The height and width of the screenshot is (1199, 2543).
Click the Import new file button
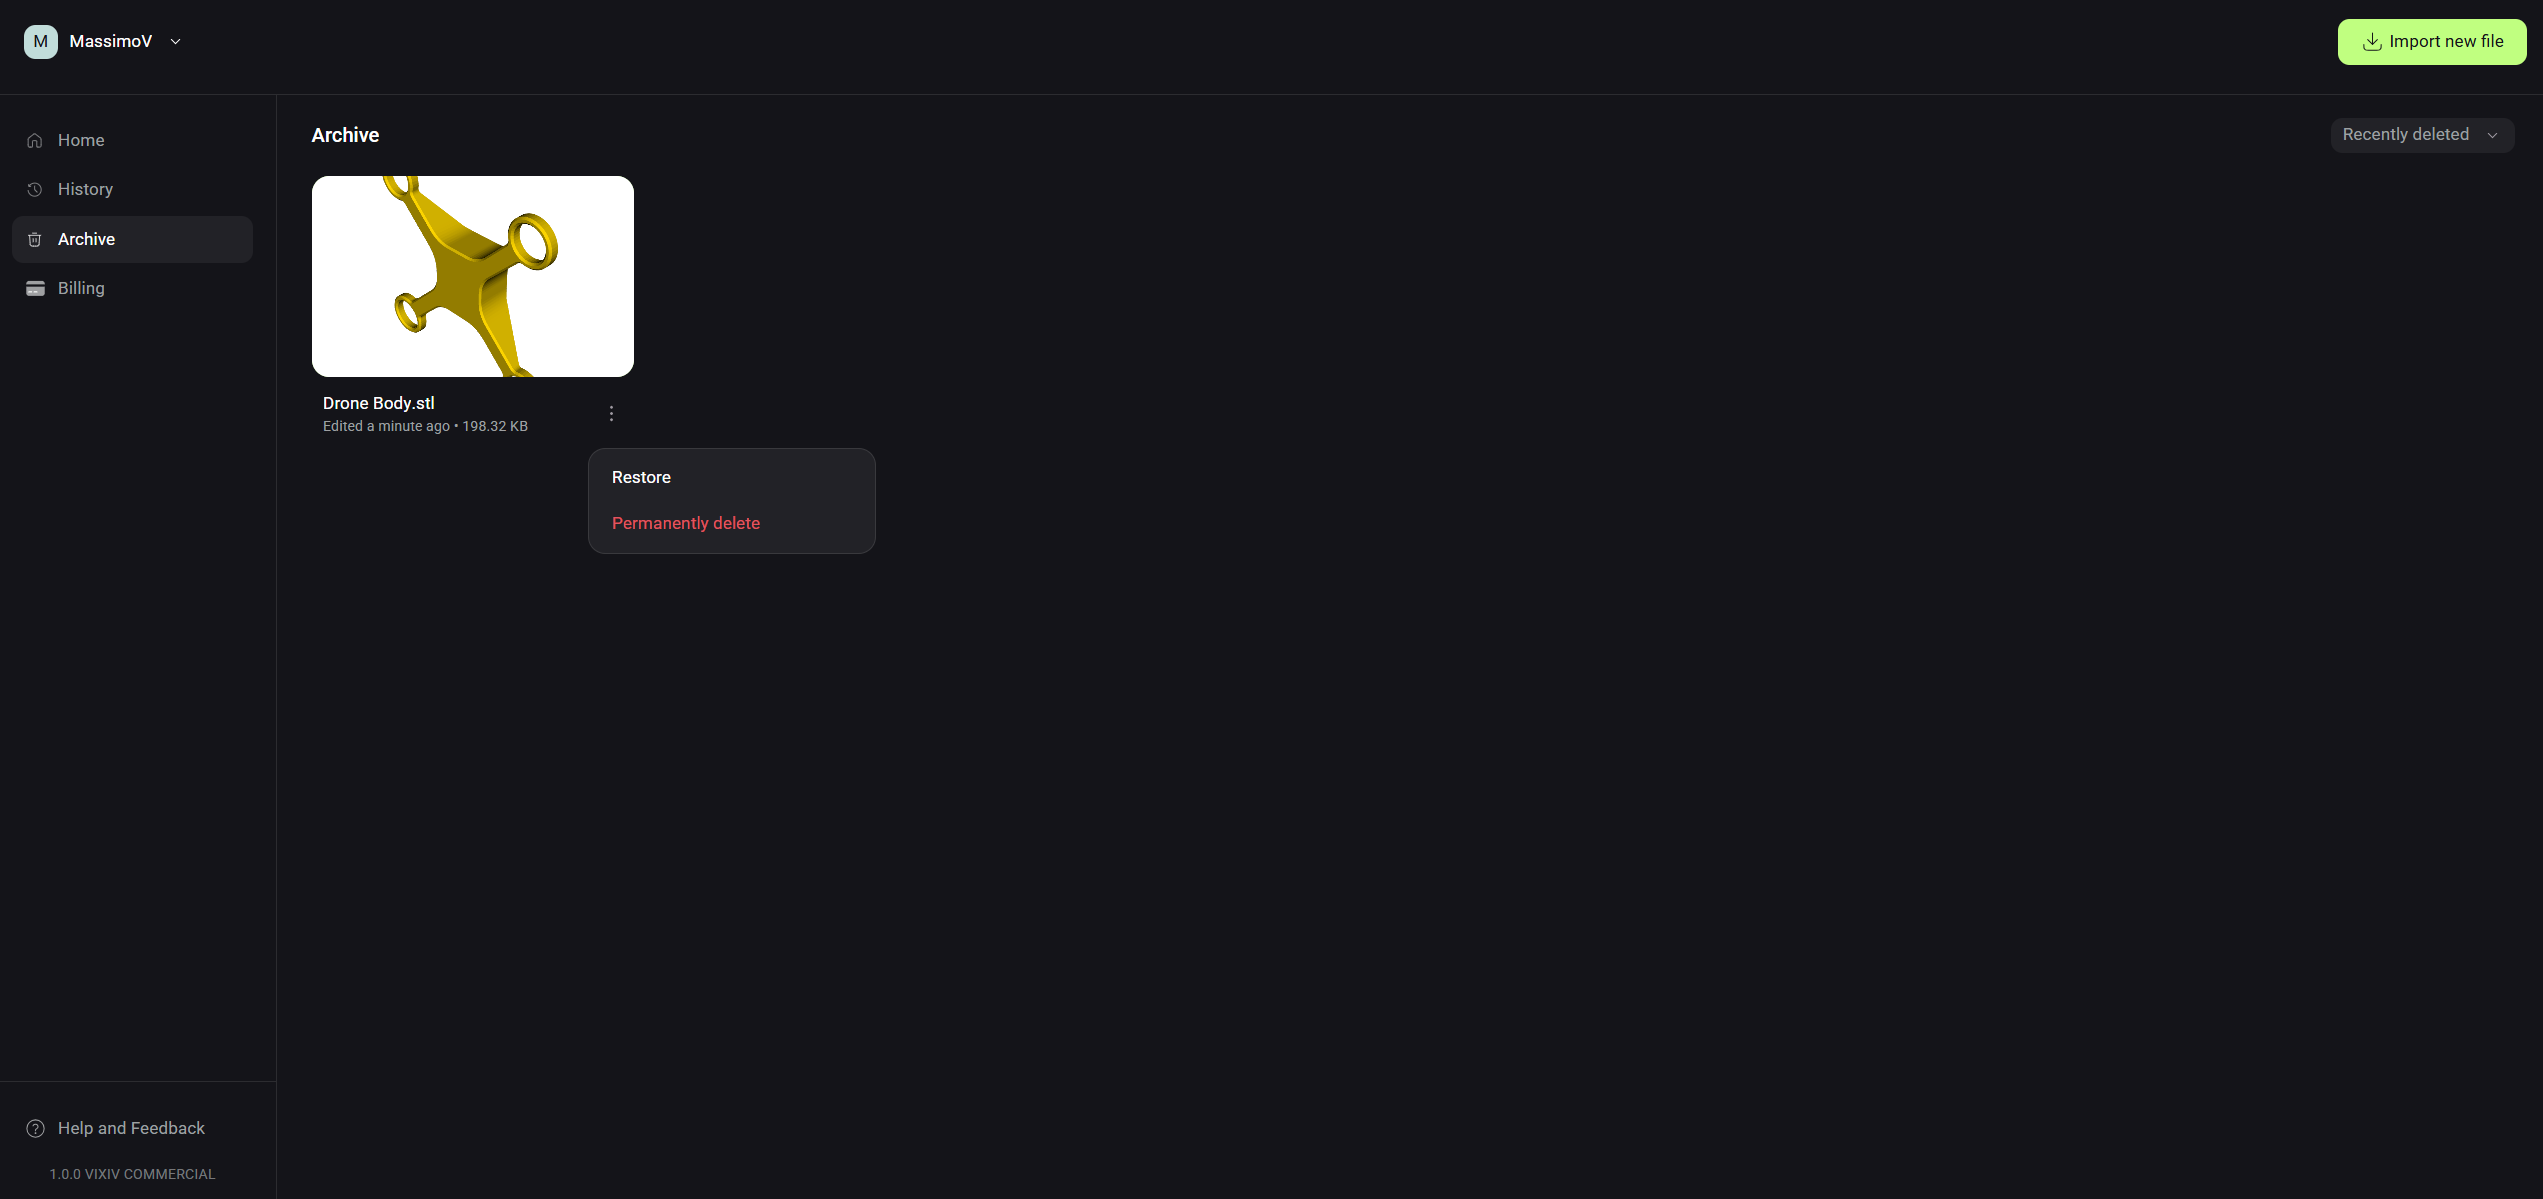point(2431,42)
